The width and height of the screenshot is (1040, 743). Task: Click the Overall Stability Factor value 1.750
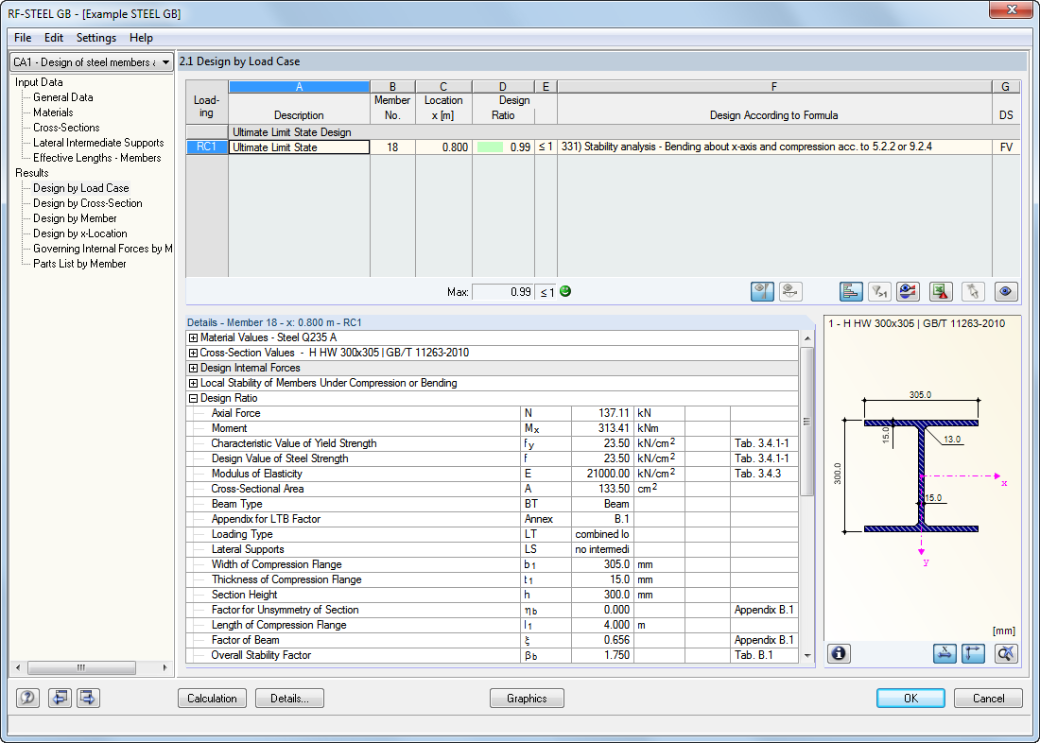pyautogui.click(x=602, y=655)
